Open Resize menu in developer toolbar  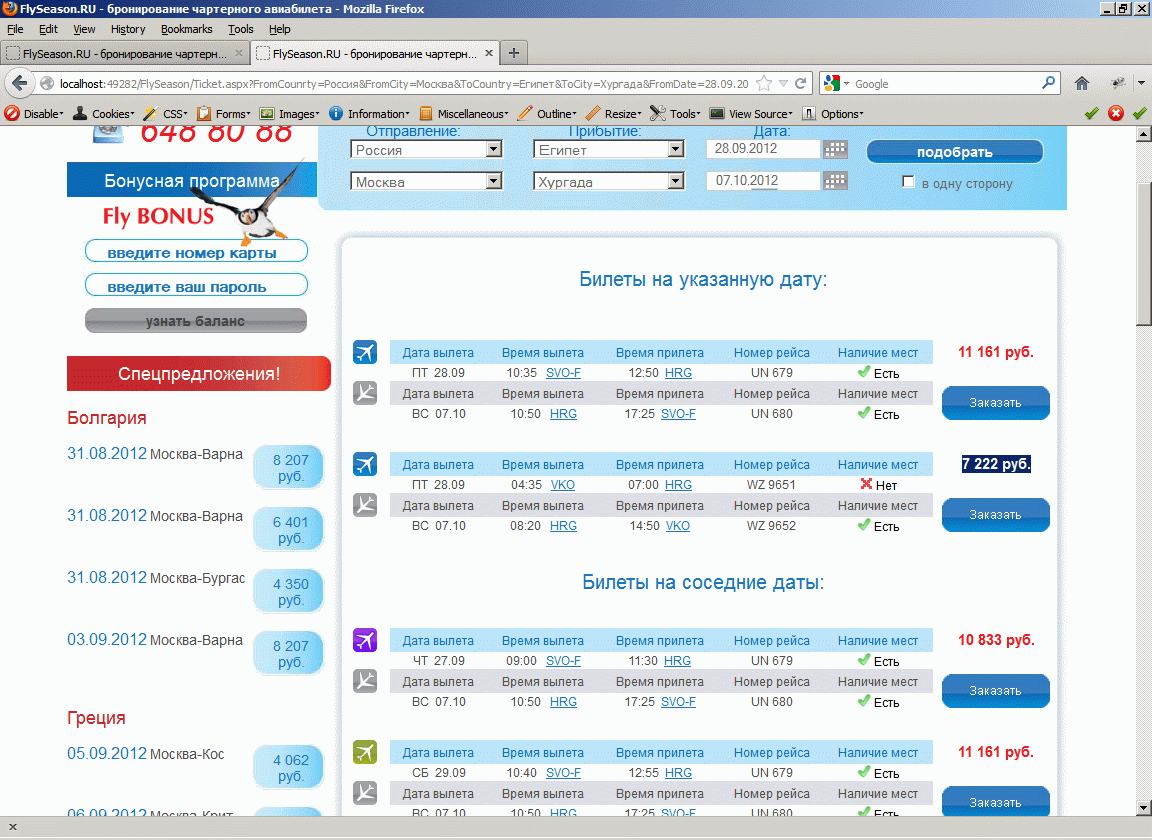613,114
